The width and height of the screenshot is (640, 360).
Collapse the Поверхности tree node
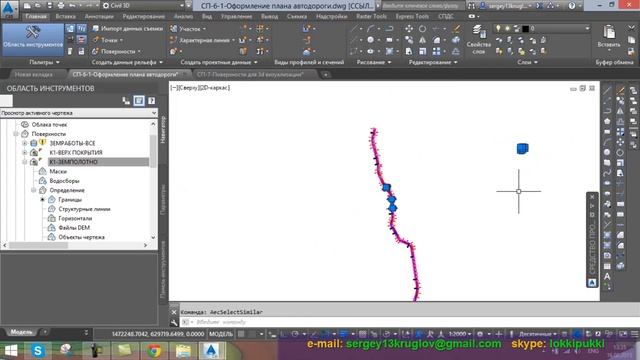(x=16, y=134)
